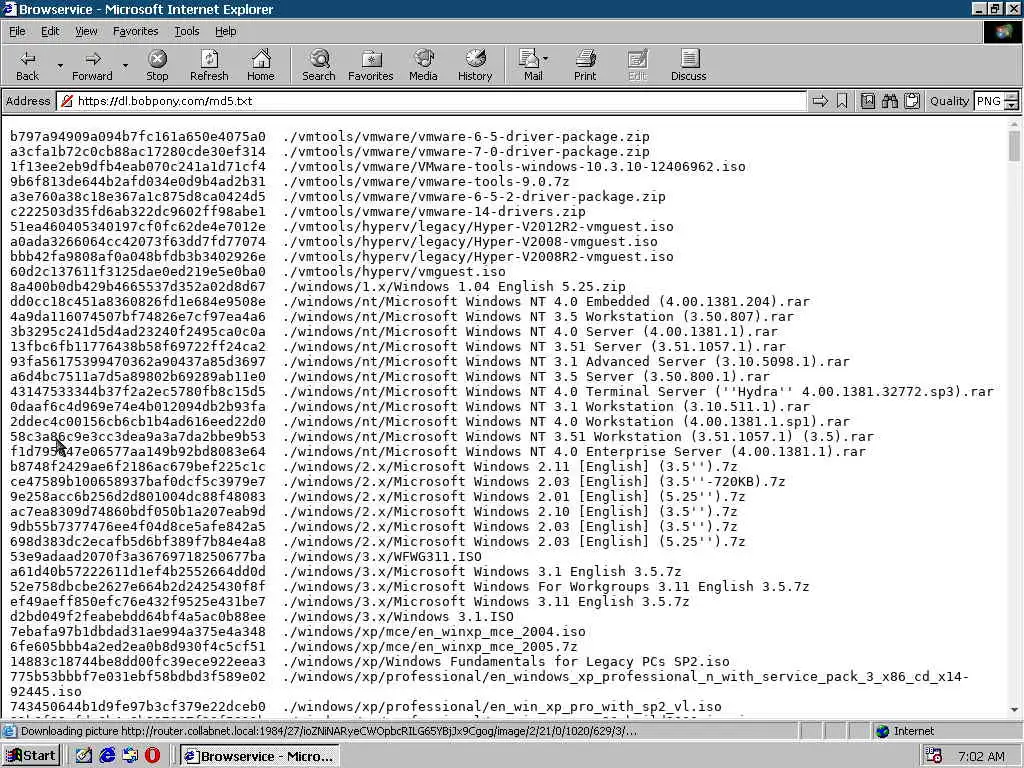Screen dimensions: 1024x768
Task: Click the Discuss toolbar button
Action: pos(688,65)
